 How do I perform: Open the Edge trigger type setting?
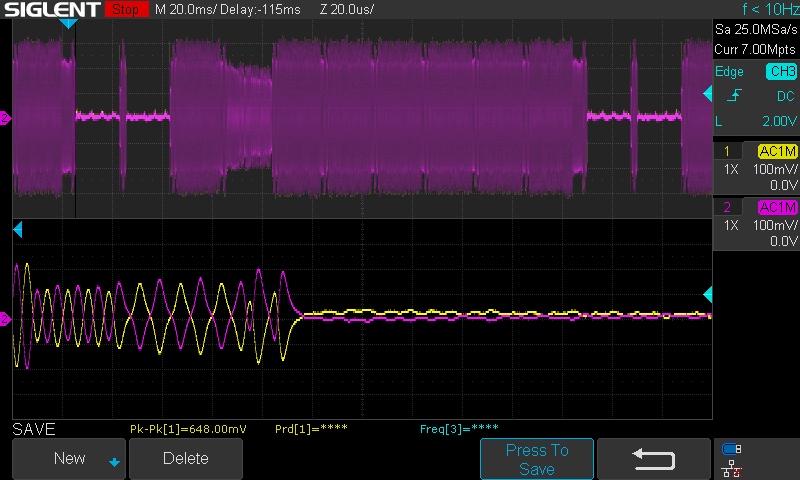(x=729, y=72)
